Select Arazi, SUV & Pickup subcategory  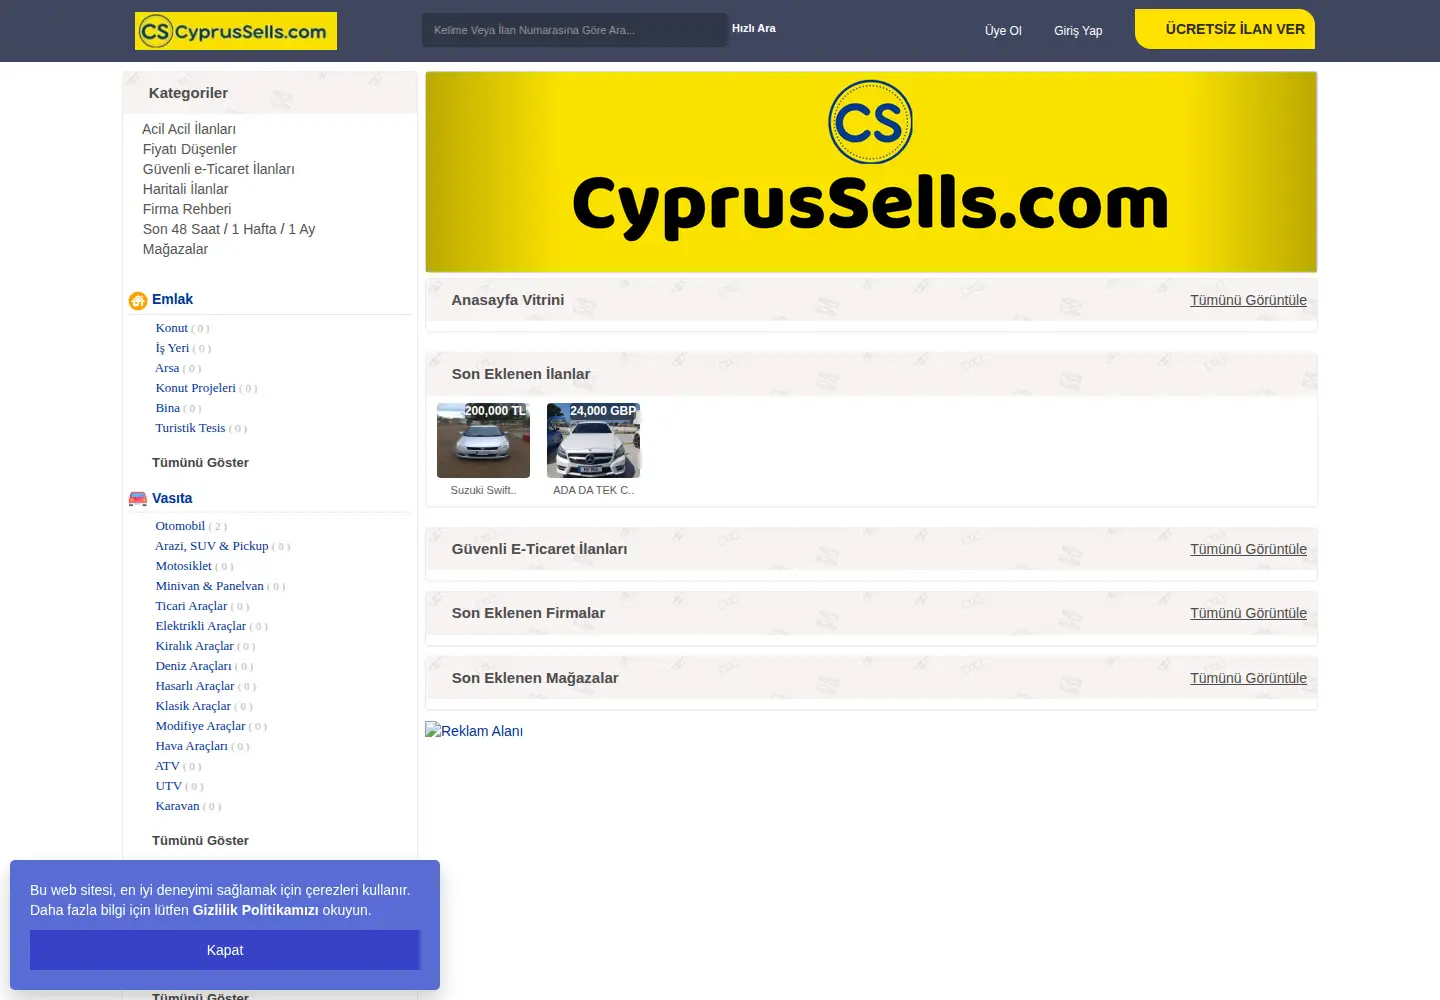tap(212, 546)
